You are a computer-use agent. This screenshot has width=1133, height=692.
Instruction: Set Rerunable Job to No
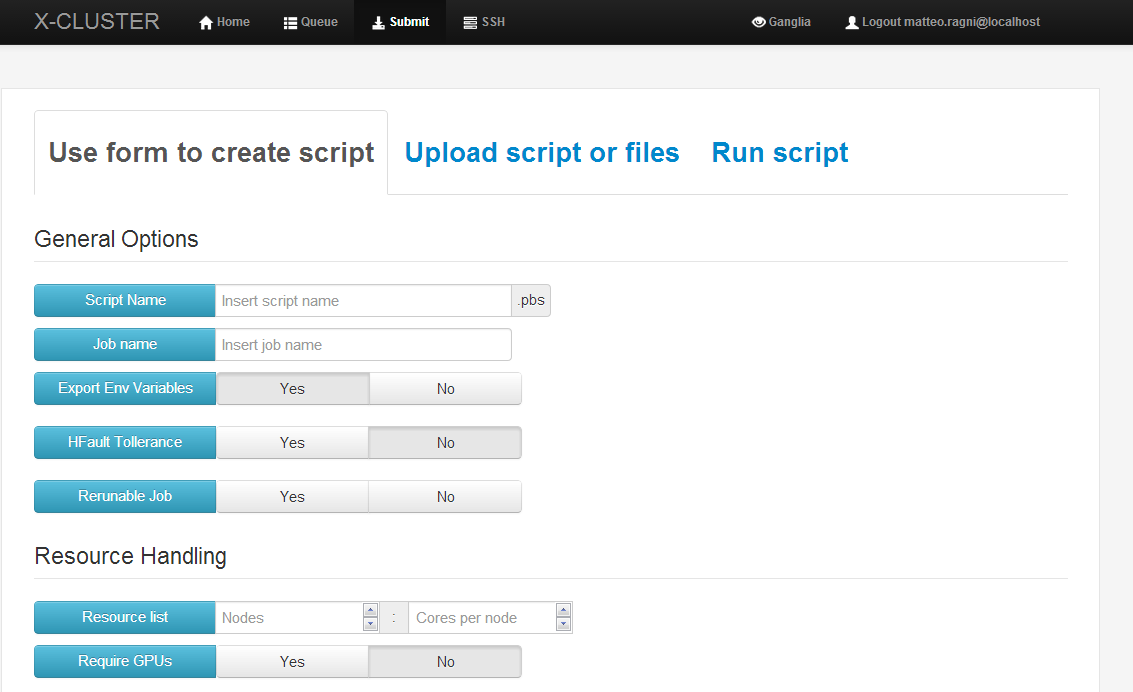tap(445, 497)
